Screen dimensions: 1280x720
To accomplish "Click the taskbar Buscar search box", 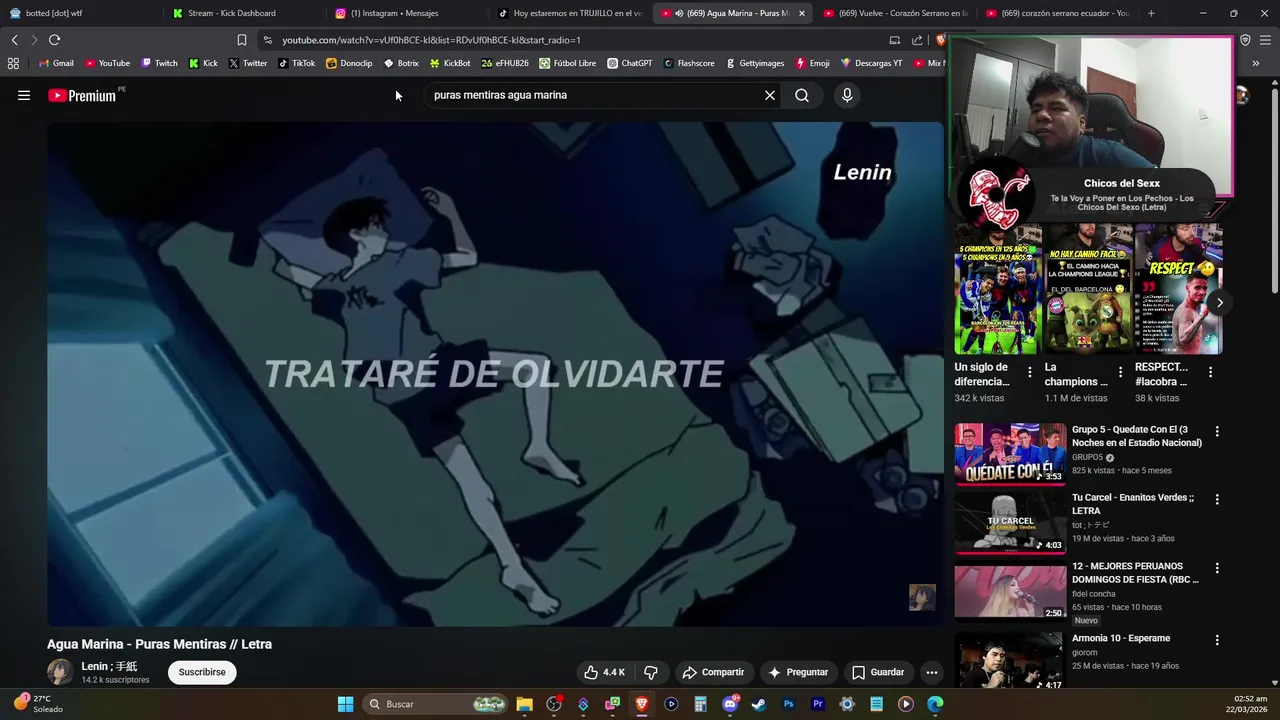I will [x=436, y=704].
